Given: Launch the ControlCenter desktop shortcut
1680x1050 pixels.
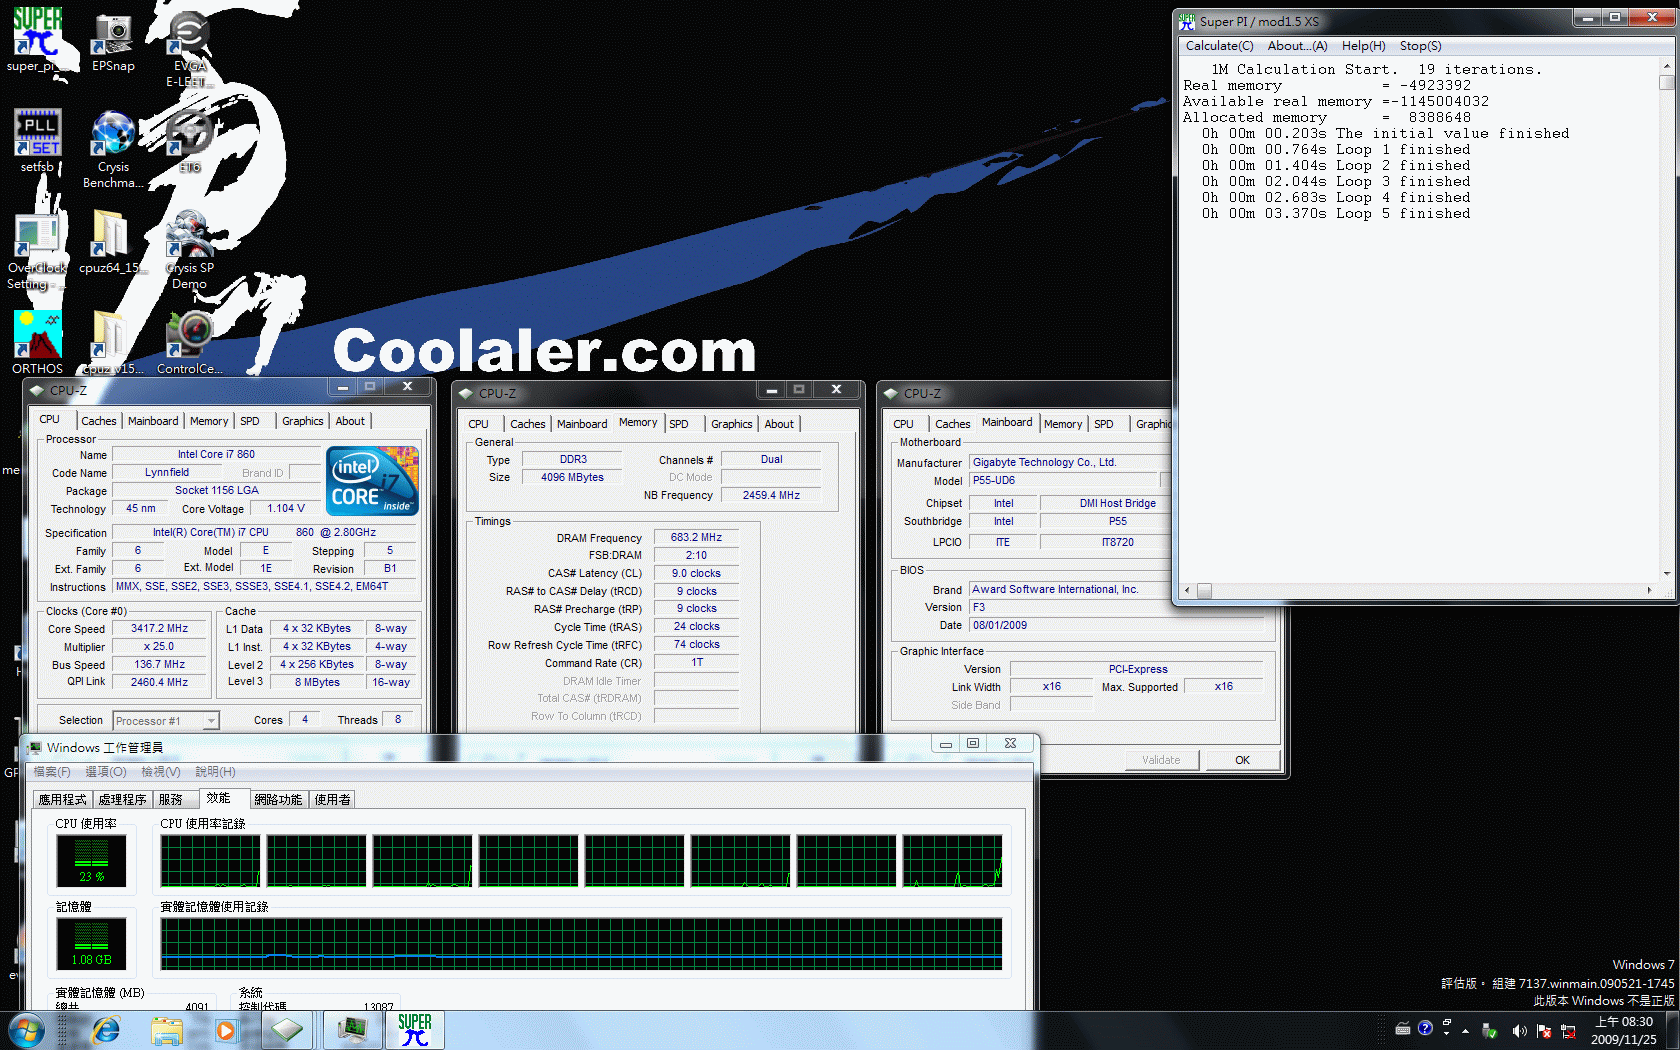Looking at the screenshot, I should tap(189, 342).
